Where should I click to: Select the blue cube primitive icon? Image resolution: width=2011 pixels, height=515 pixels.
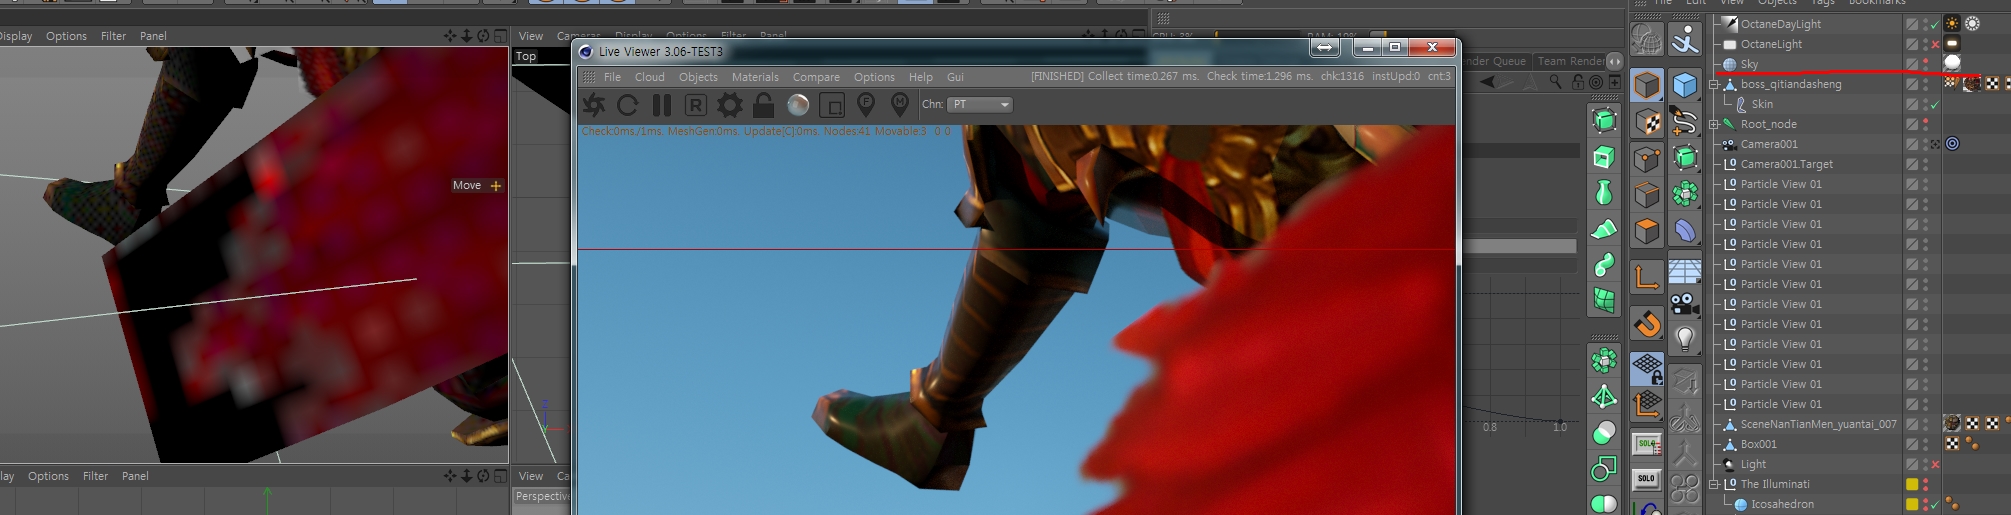(x=1685, y=85)
